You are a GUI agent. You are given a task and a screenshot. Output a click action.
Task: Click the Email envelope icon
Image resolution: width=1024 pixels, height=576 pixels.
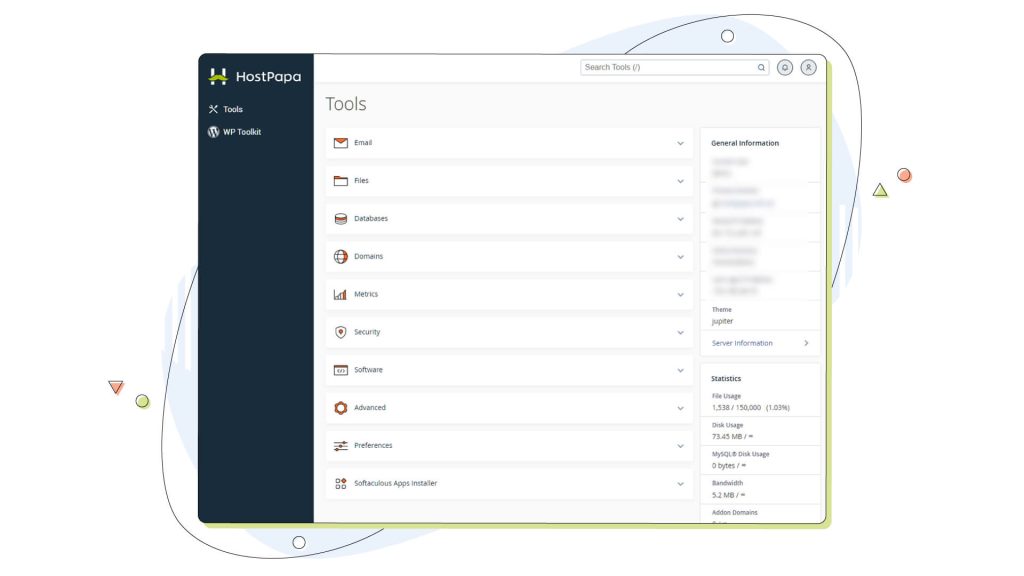[341, 143]
